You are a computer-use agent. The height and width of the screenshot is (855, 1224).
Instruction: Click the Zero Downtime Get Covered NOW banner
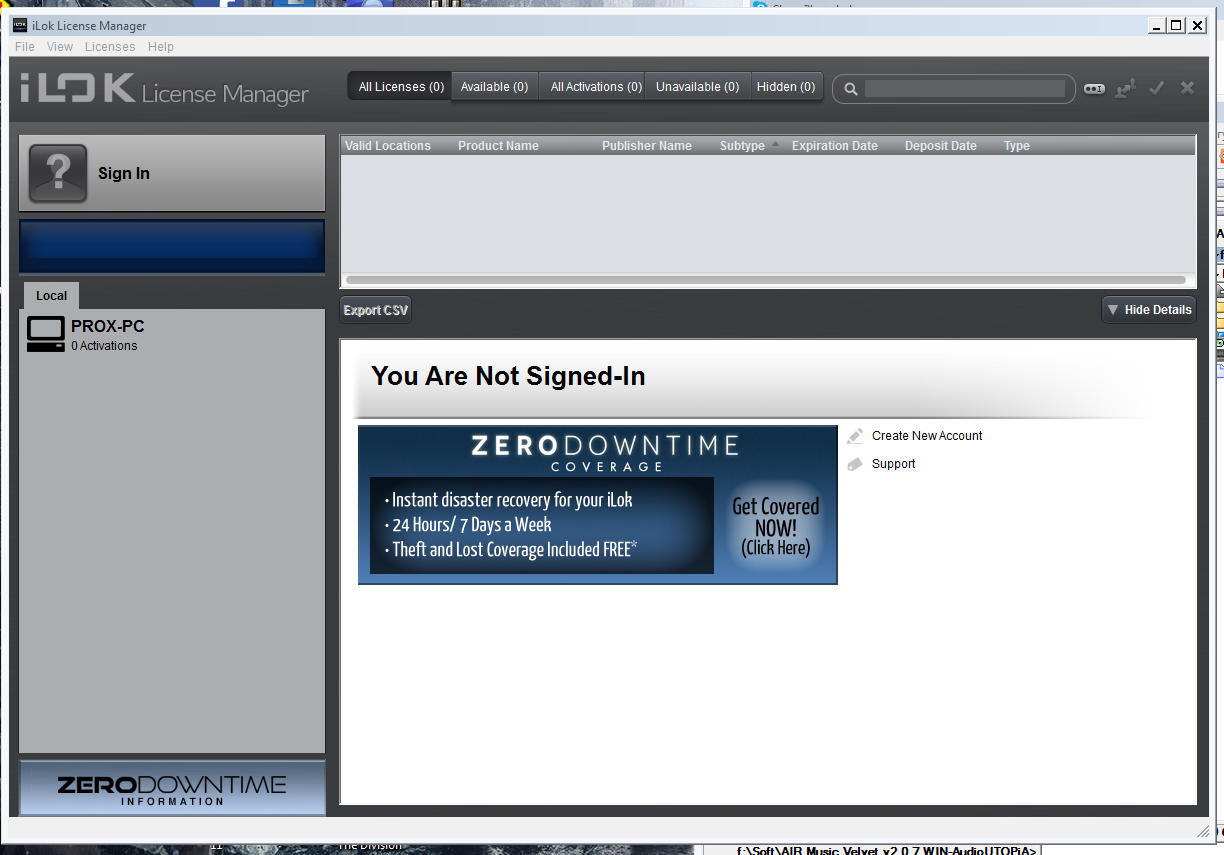coord(597,505)
